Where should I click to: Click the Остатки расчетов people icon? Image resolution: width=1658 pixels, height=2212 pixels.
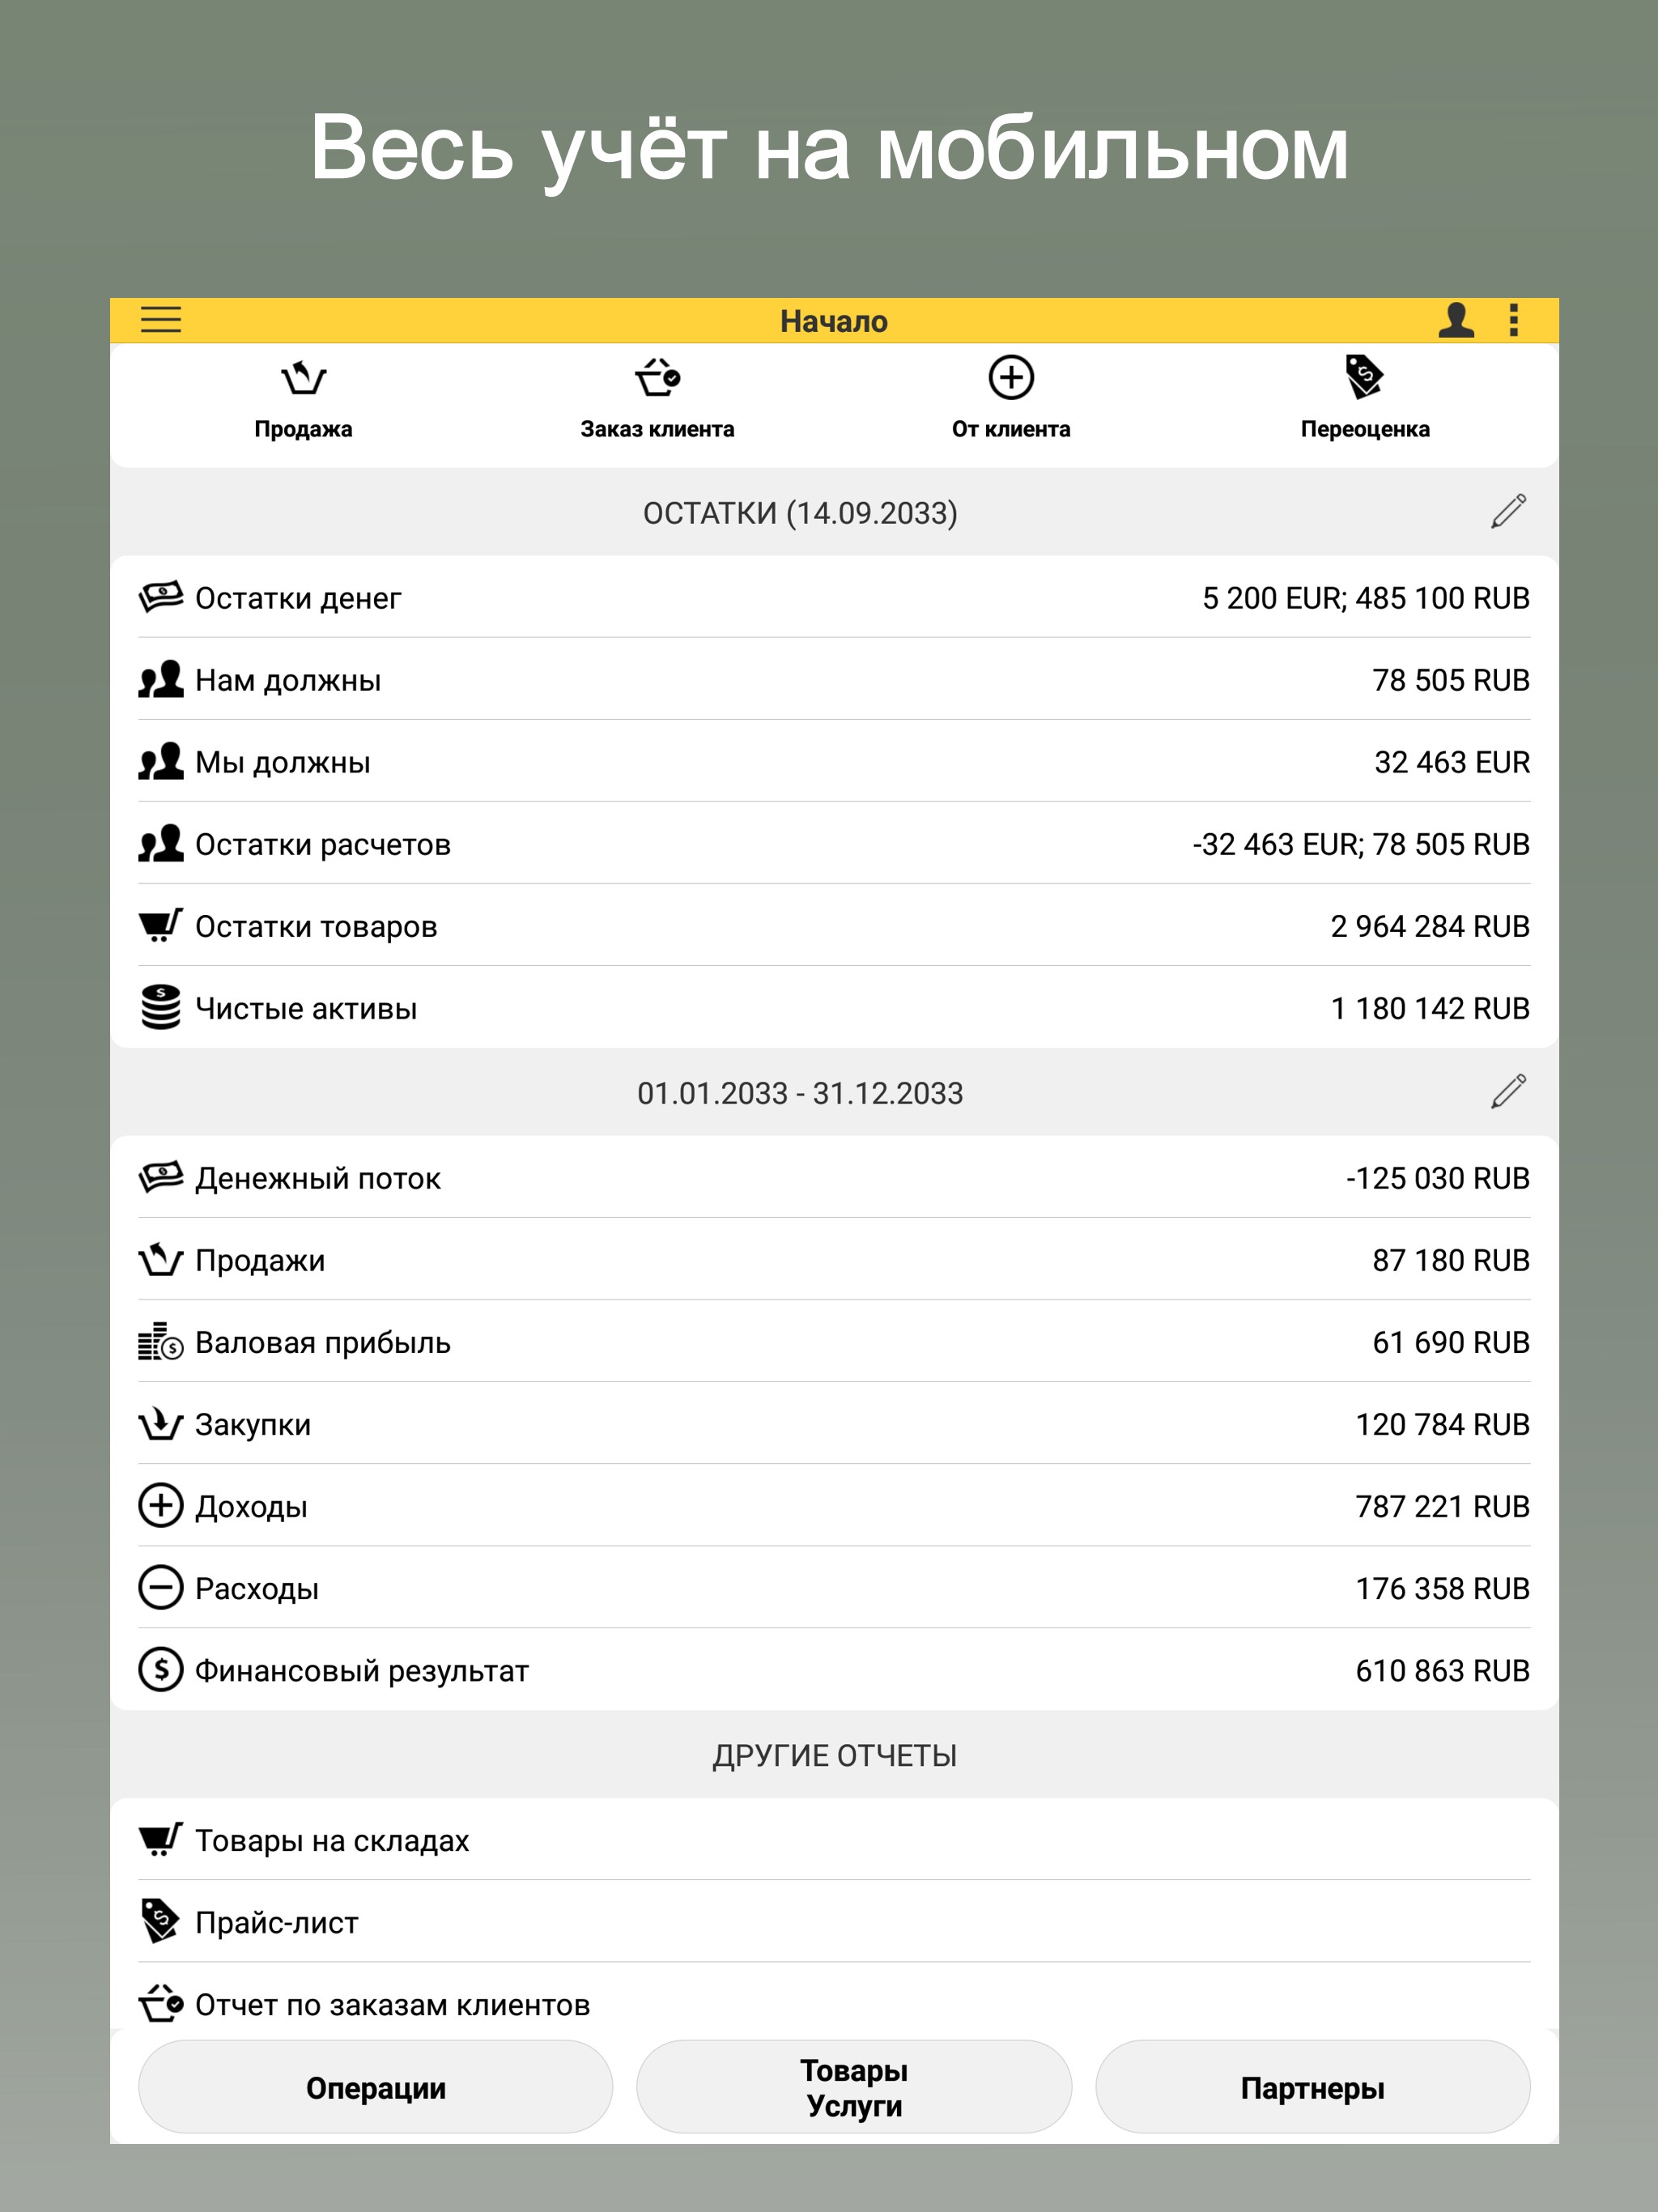(161, 843)
